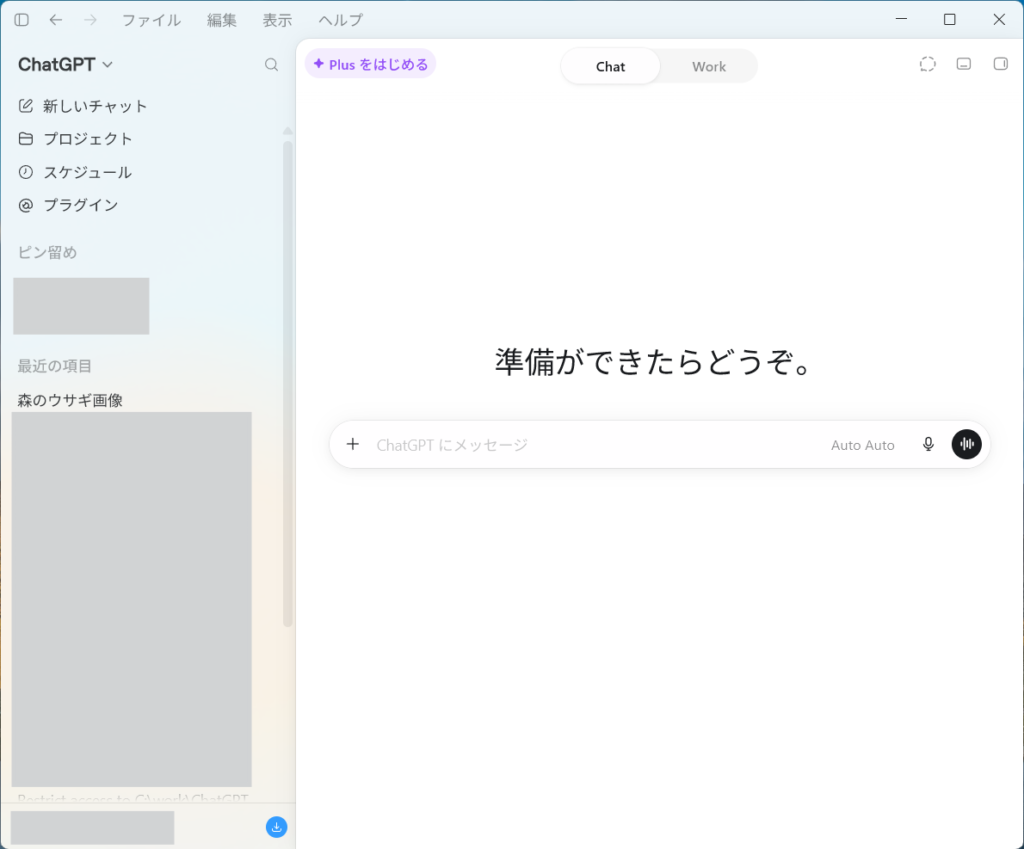Open the sidebar search magnifier icon

[271, 65]
